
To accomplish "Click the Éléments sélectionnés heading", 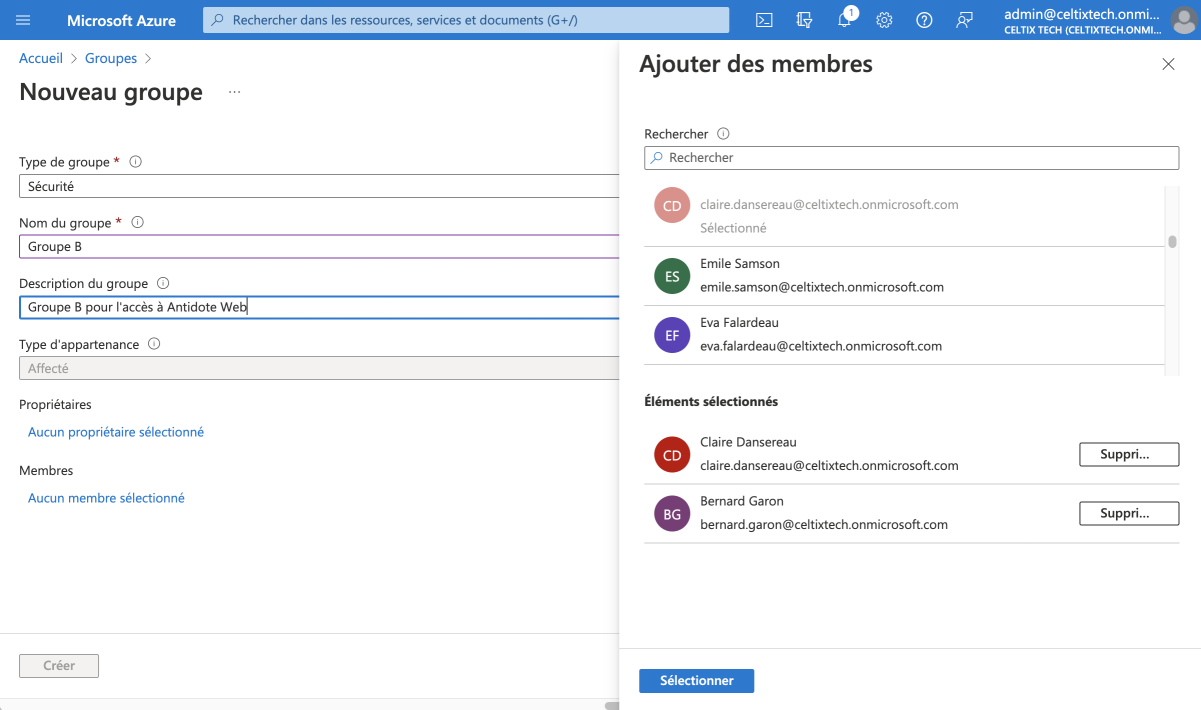I will [711, 402].
